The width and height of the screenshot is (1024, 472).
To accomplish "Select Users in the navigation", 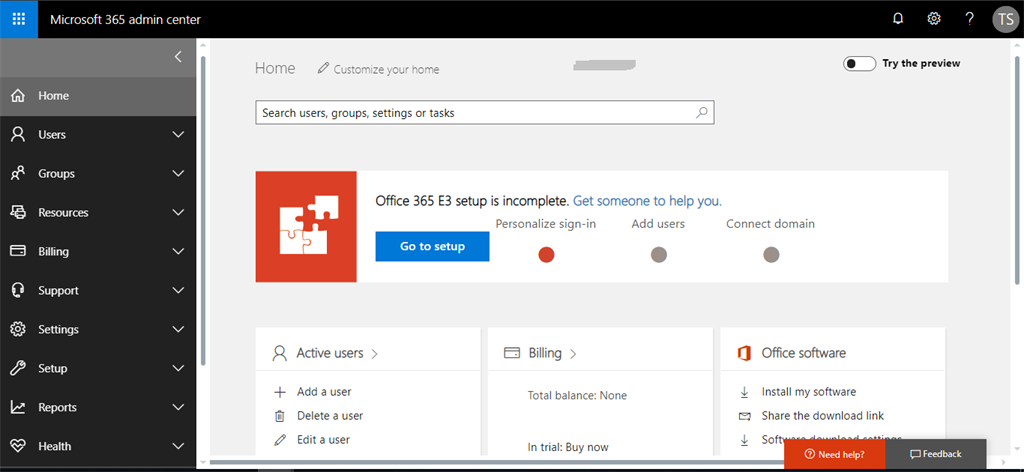I will click(98, 134).
